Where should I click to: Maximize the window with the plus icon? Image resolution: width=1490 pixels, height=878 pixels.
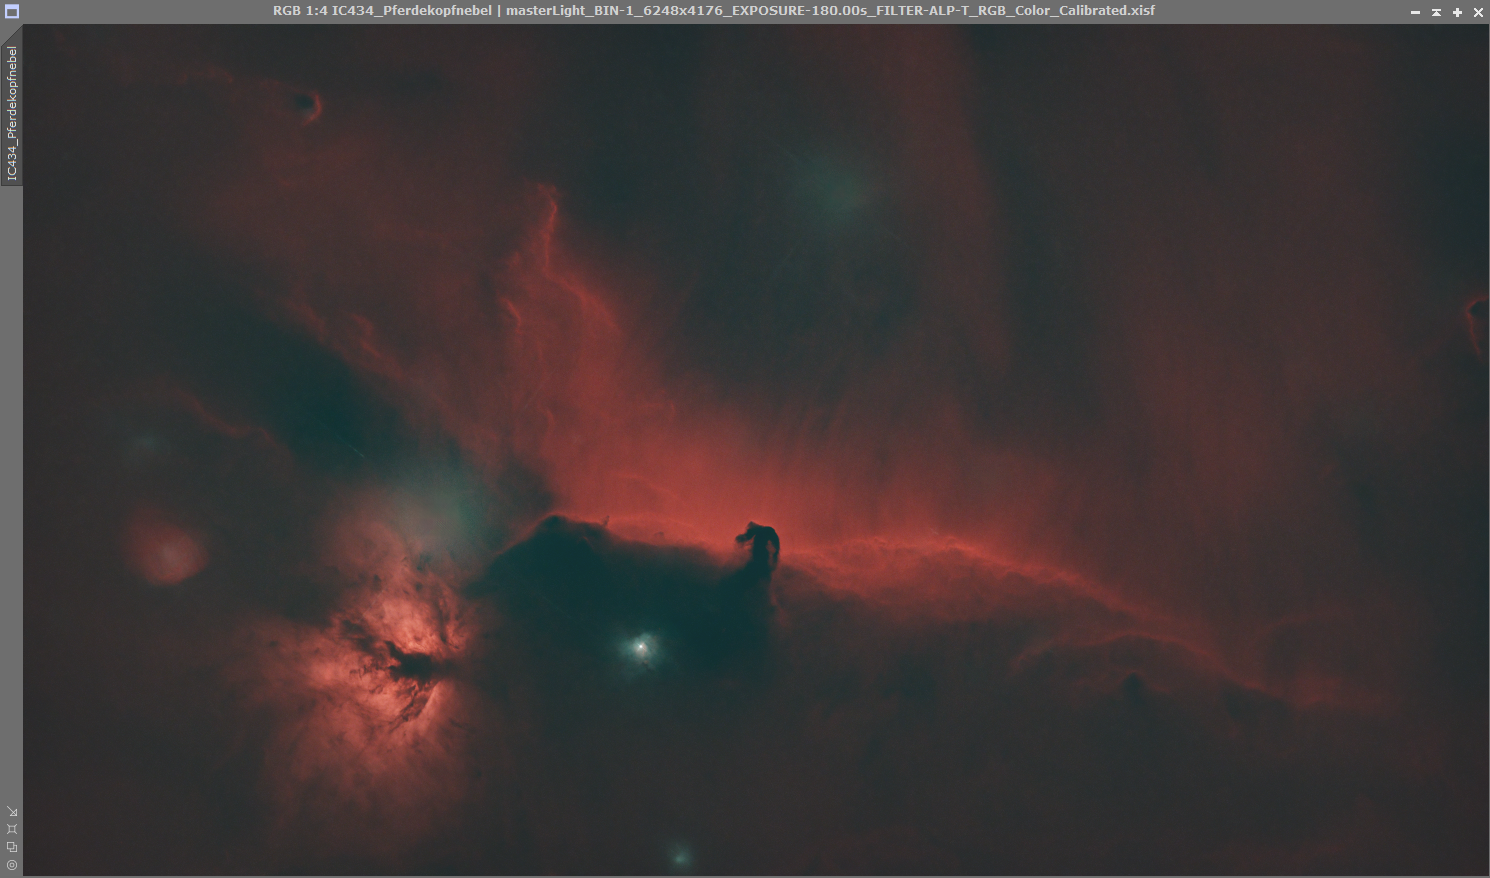(x=1457, y=12)
